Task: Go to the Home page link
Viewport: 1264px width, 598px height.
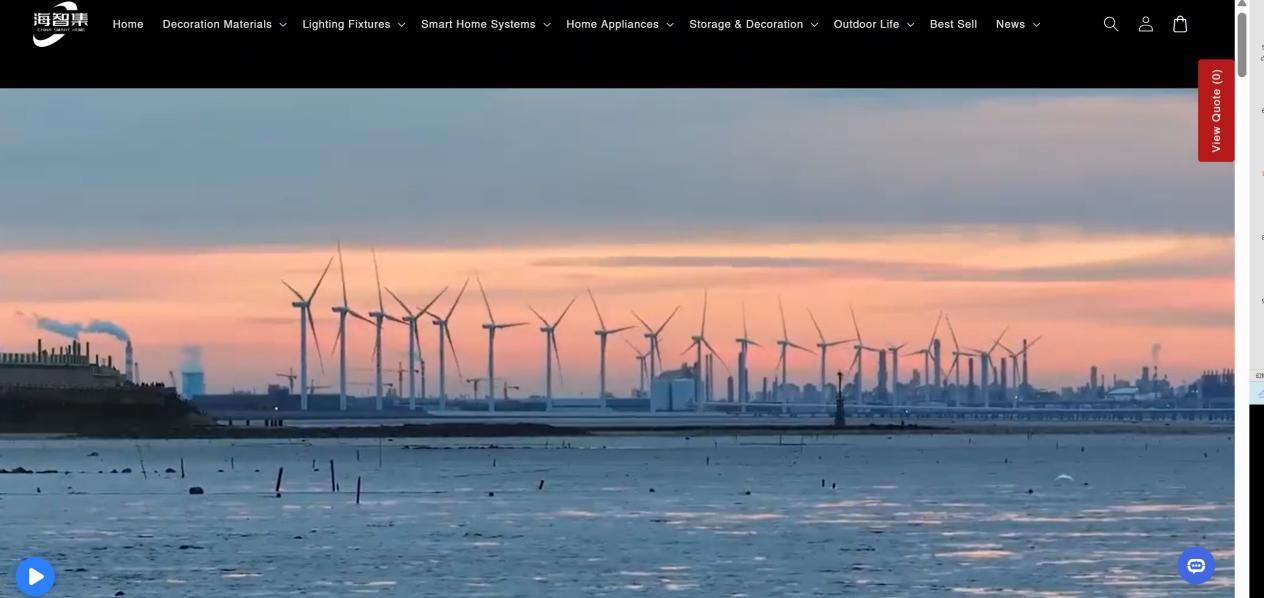Action: (128, 24)
